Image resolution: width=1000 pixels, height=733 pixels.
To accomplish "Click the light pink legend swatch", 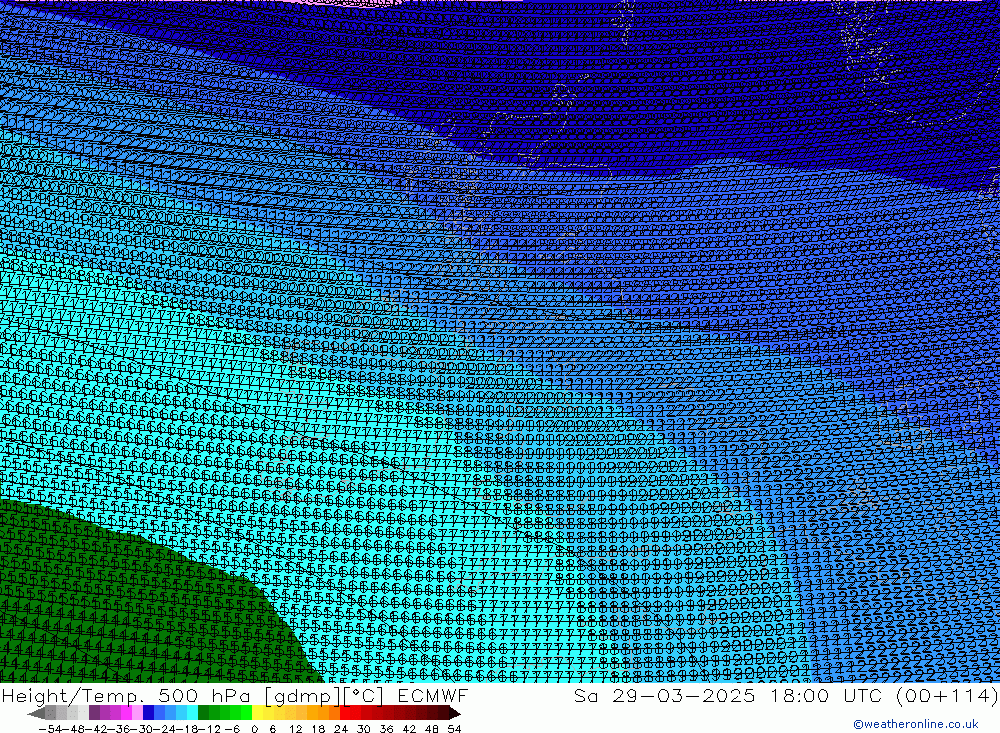I will (137, 713).
